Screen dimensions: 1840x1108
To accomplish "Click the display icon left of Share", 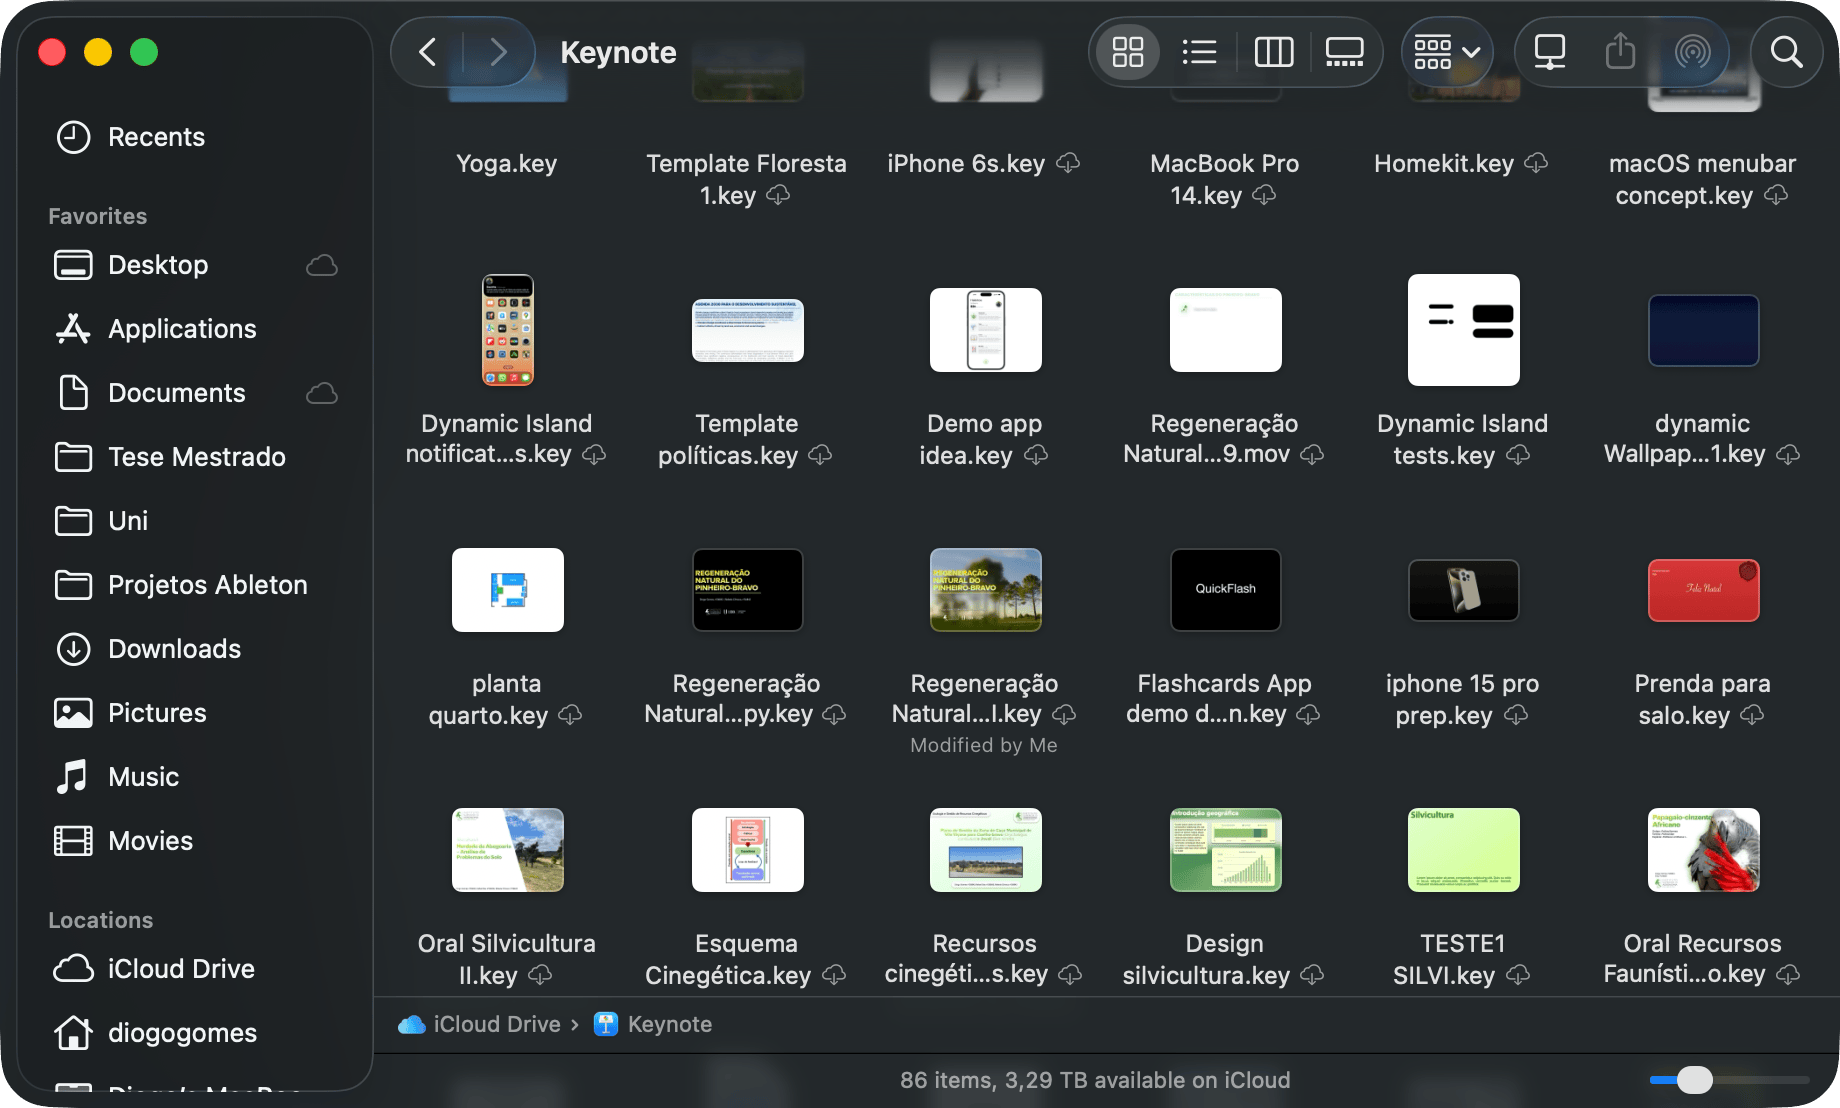I will 1549,52.
